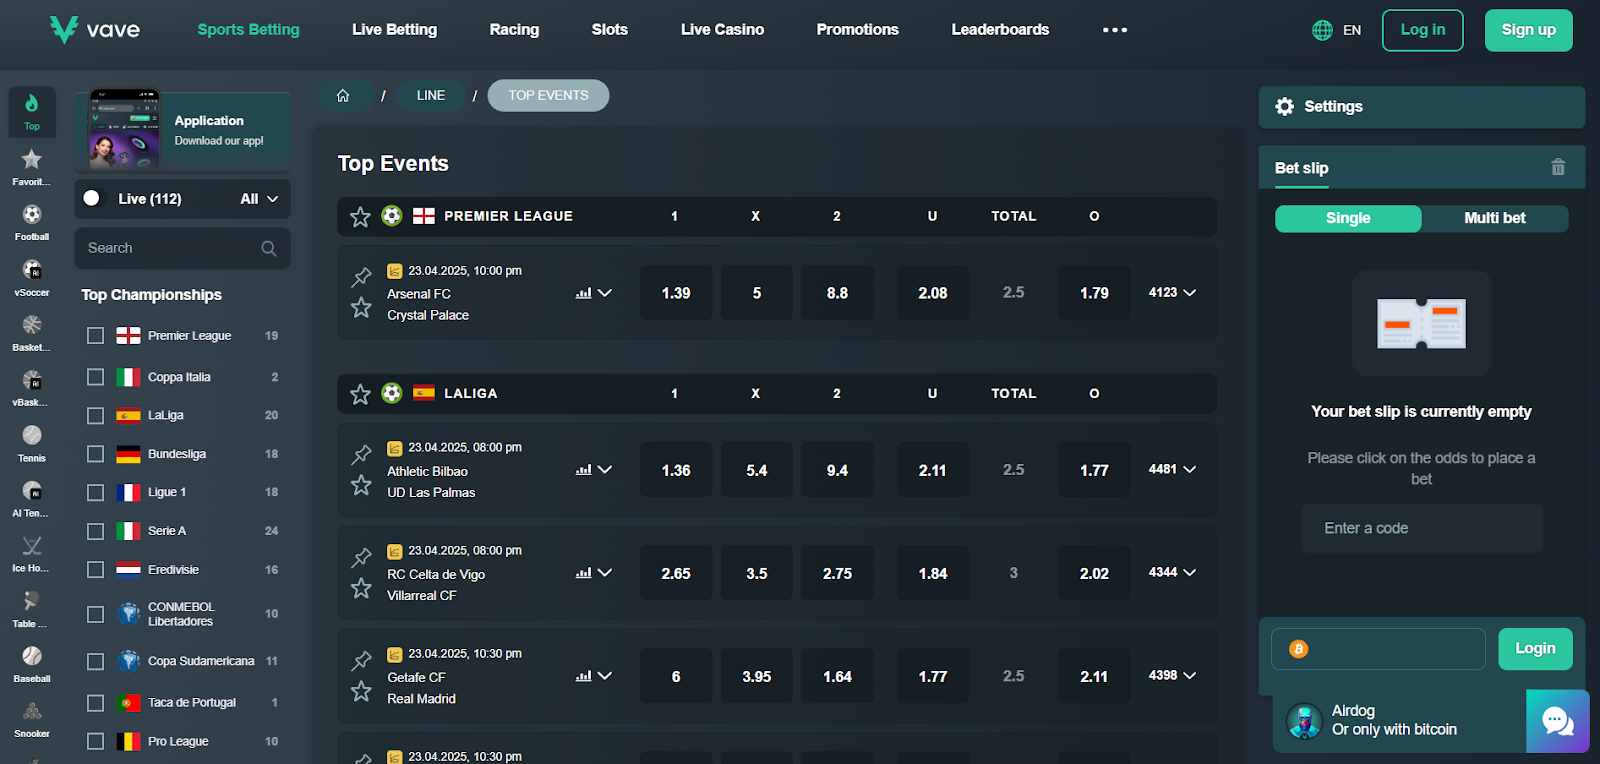The image size is (1600, 764).
Task: Select Basketball sport icon
Action: tap(32, 325)
